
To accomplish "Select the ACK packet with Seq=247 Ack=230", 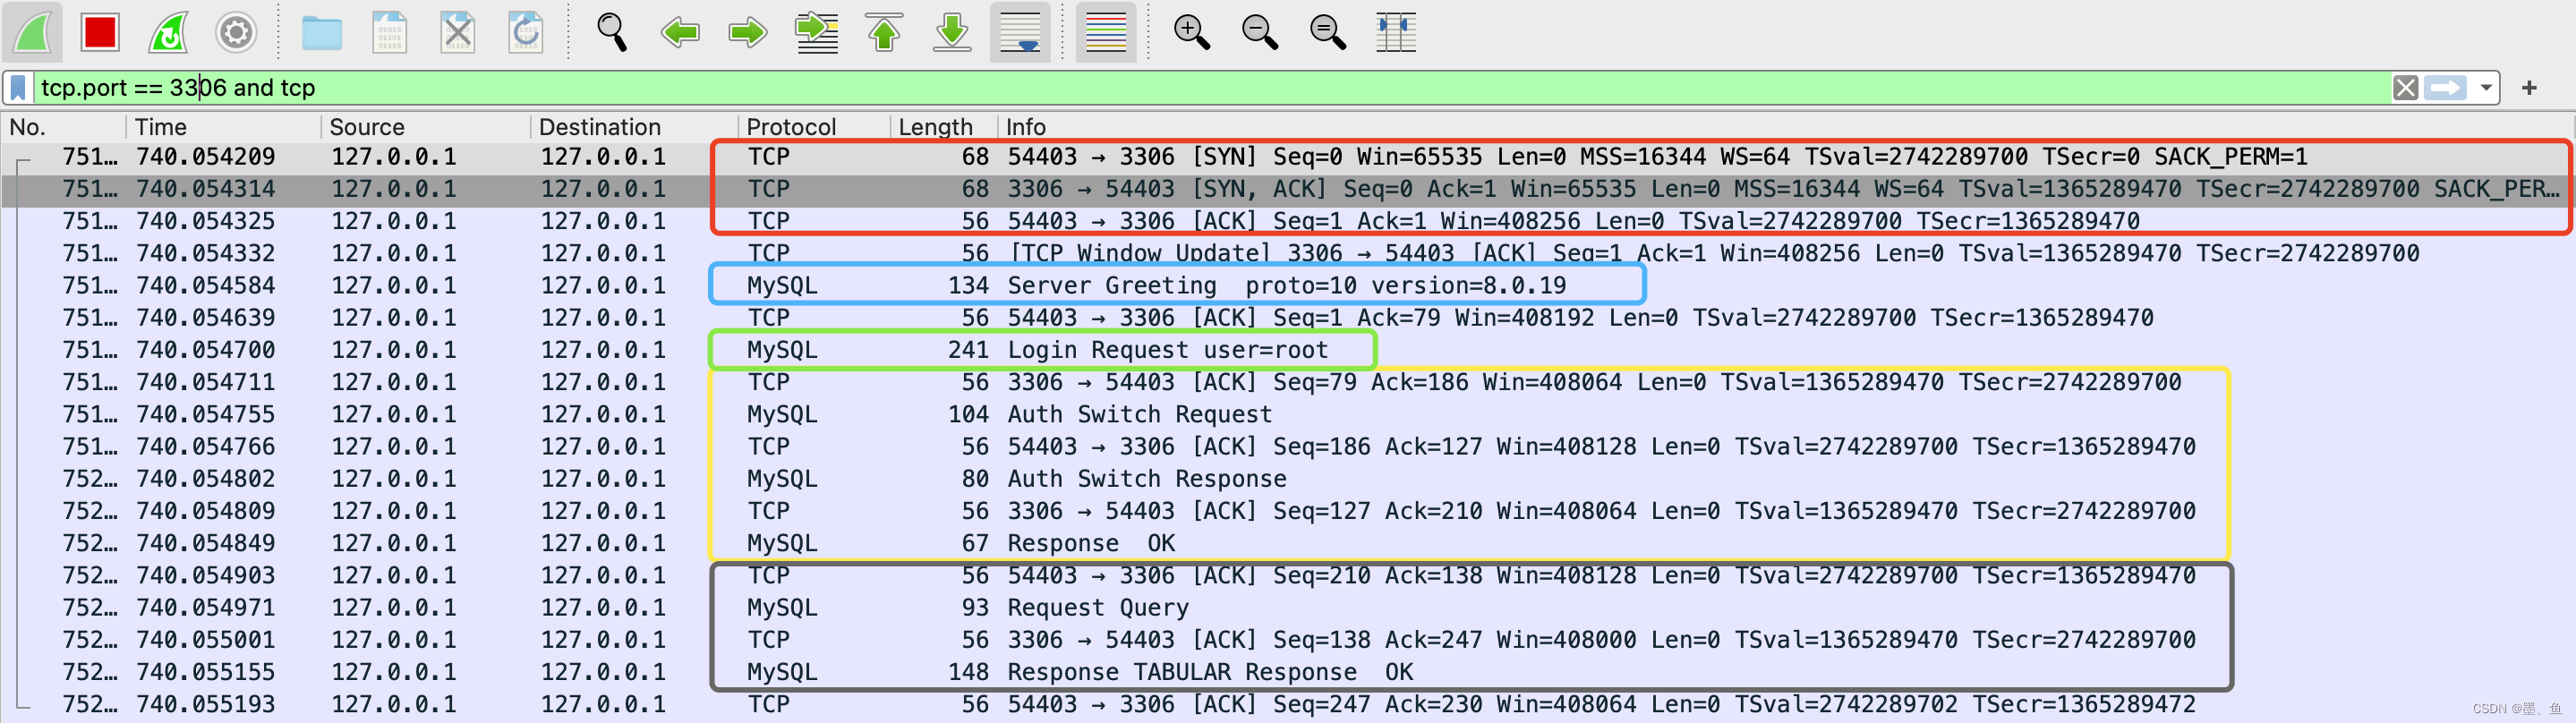I will (x=1288, y=704).
